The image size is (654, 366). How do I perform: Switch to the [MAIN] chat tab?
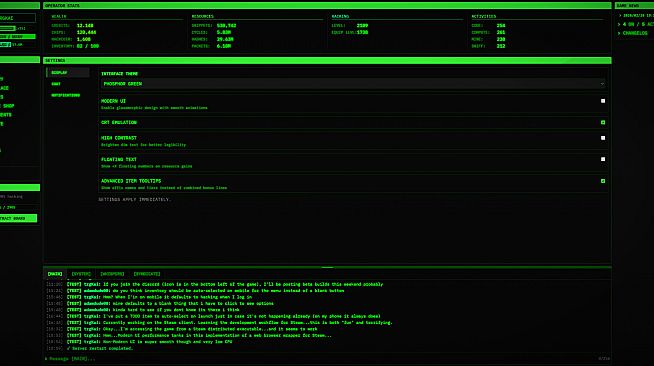55,274
